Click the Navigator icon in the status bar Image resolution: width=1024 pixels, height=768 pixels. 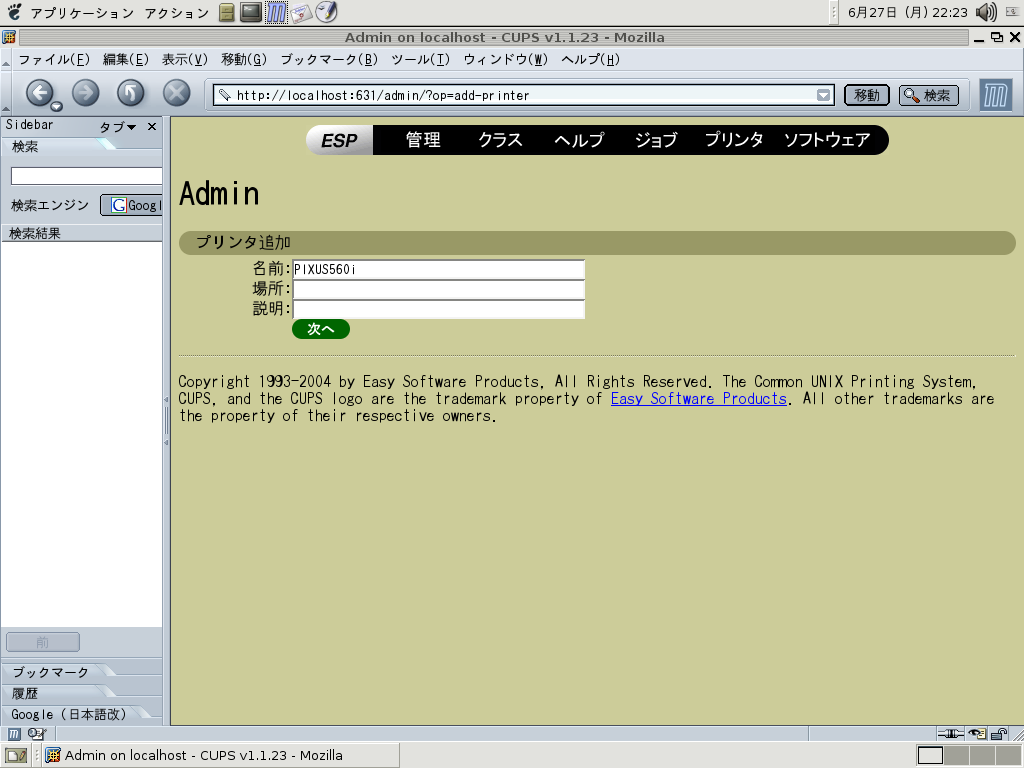[14, 734]
